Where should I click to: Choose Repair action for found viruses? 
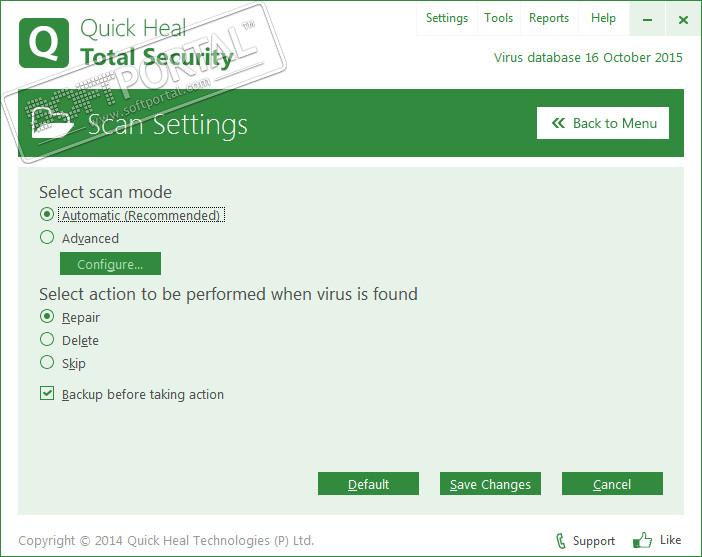coord(47,317)
